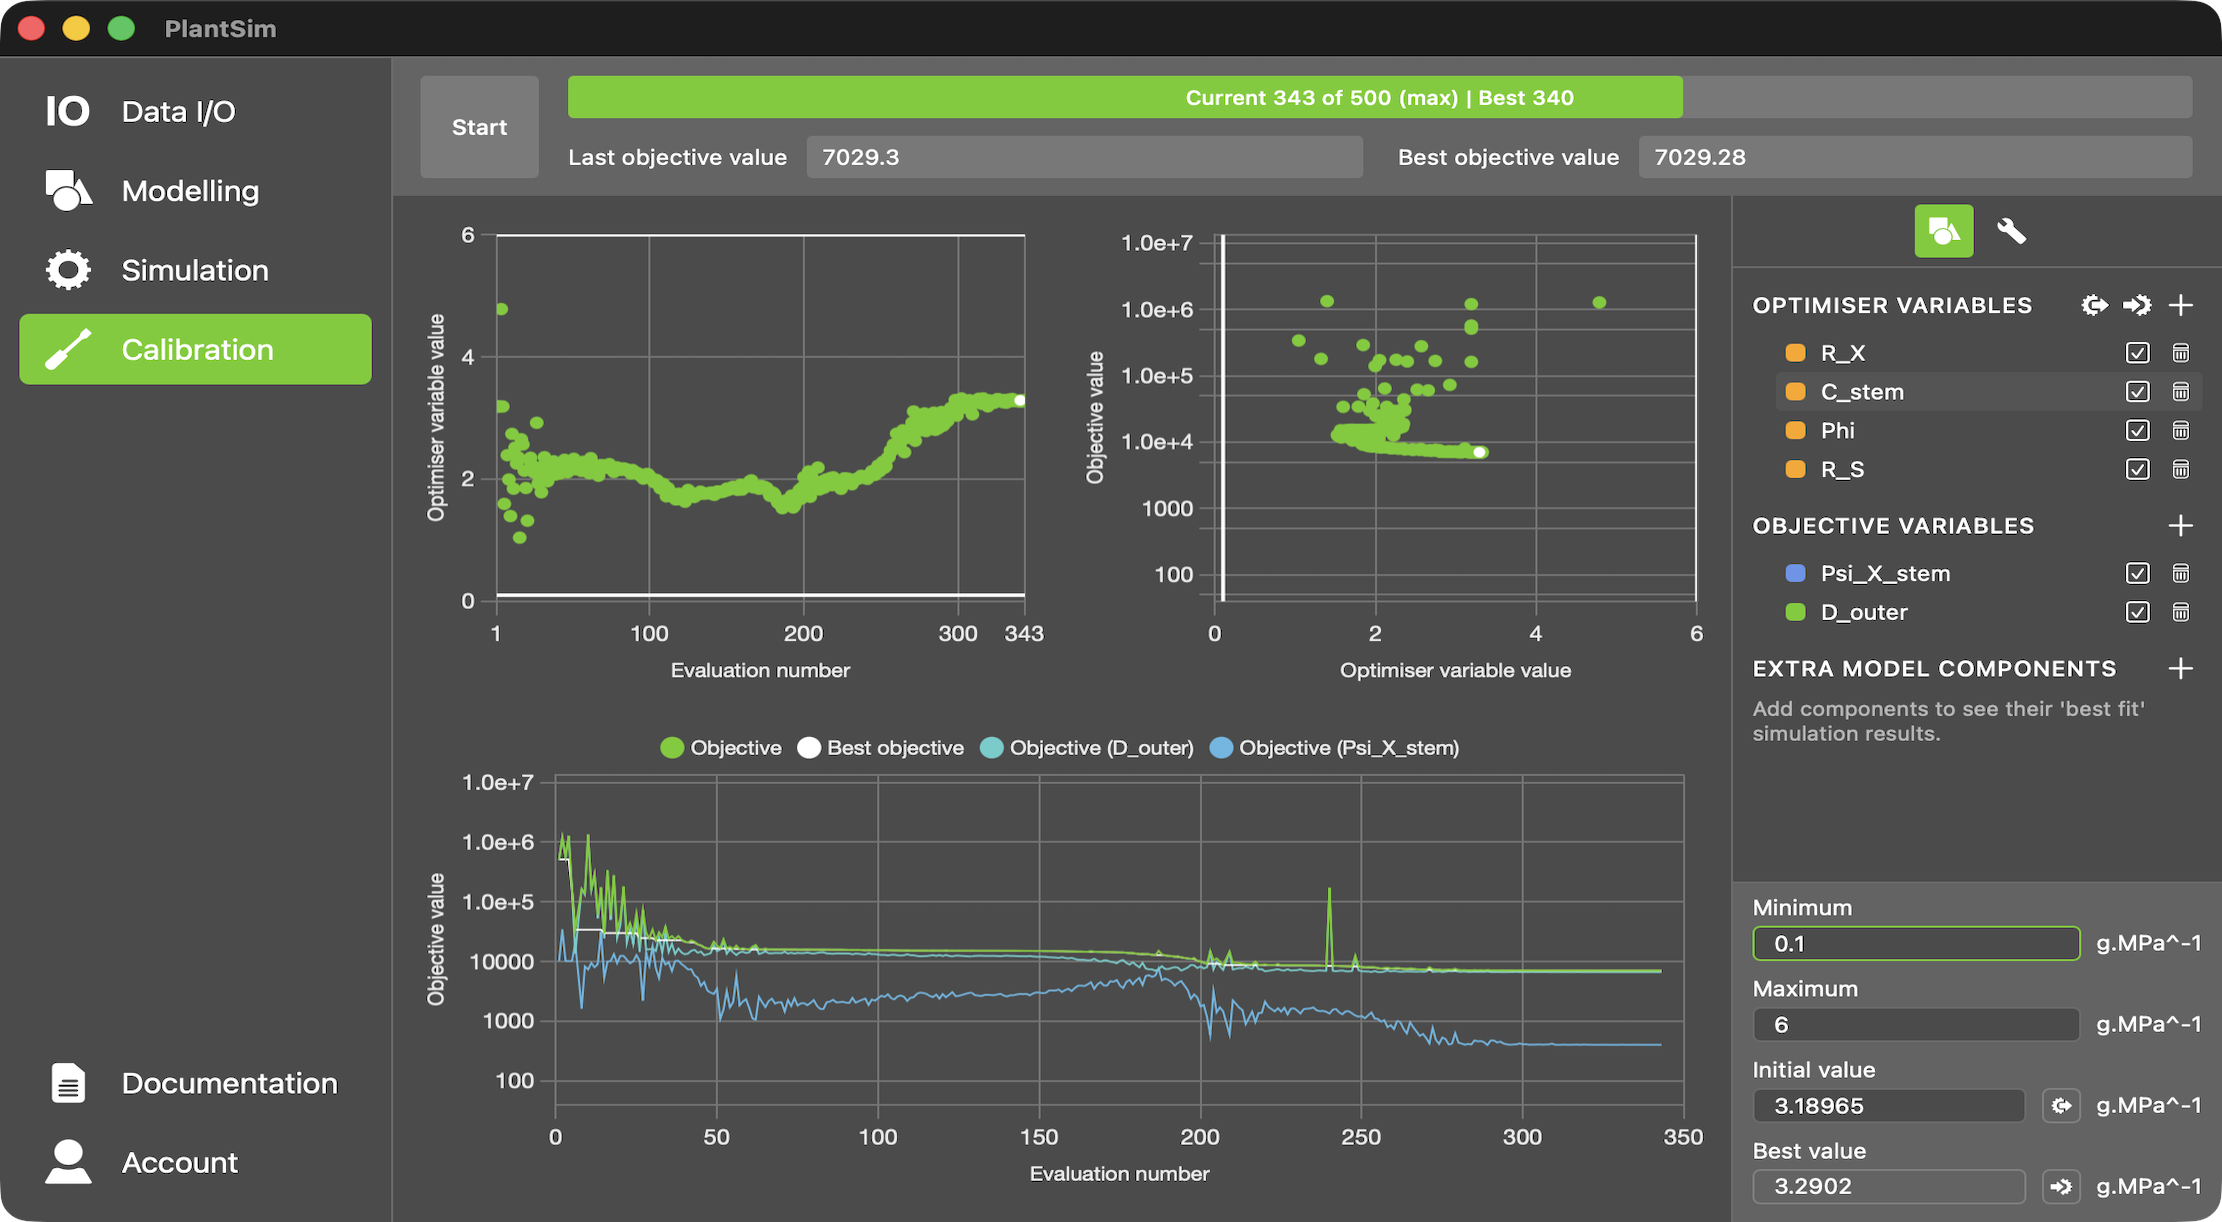Click the arrow button beside Best value
2222x1222 pixels.
pos(2061,1187)
